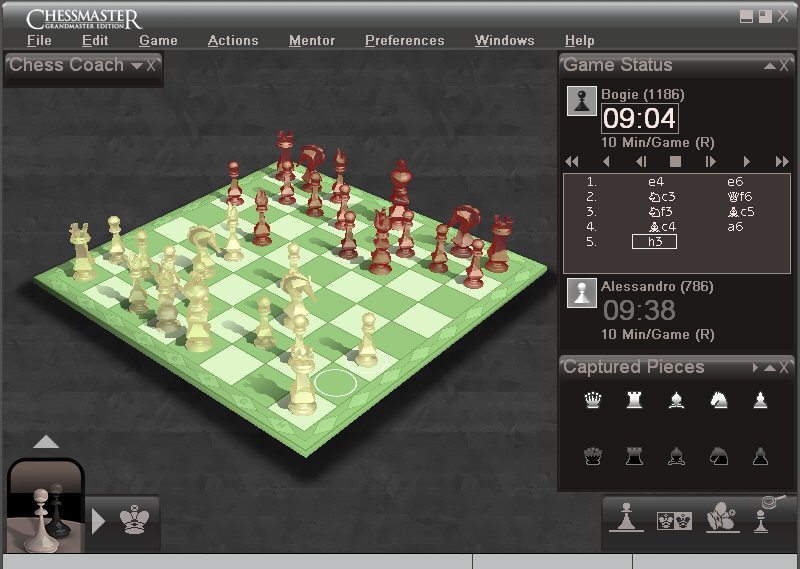Screen dimensions: 800x569
Task: Step back one move in history
Action: click(606, 162)
